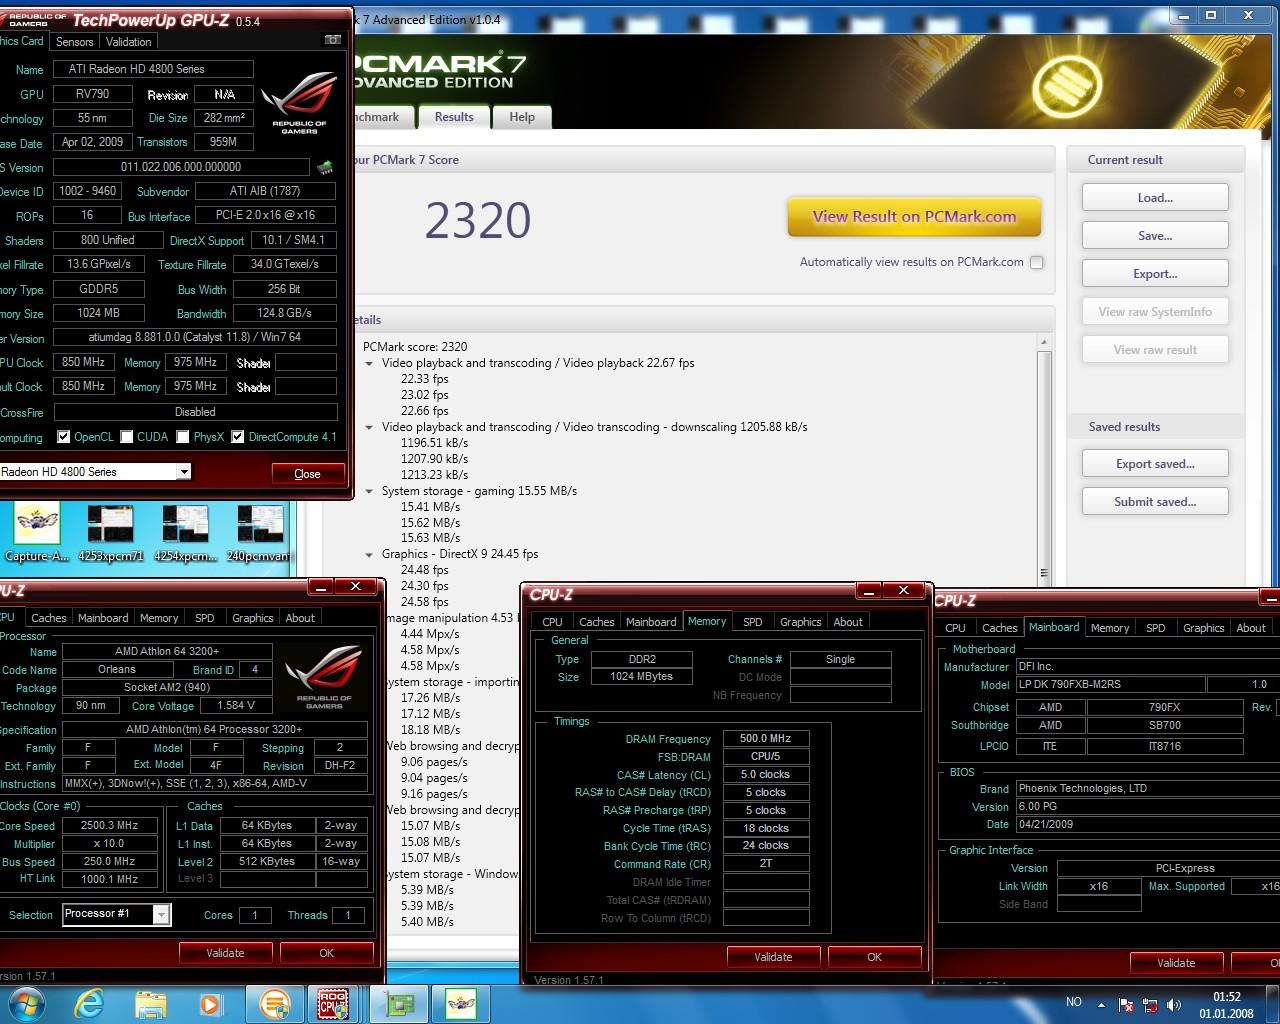Open the Radeon HD 4800 Series dropdown
The height and width of the screenshot is (1024, 1280).
[184, 472]
